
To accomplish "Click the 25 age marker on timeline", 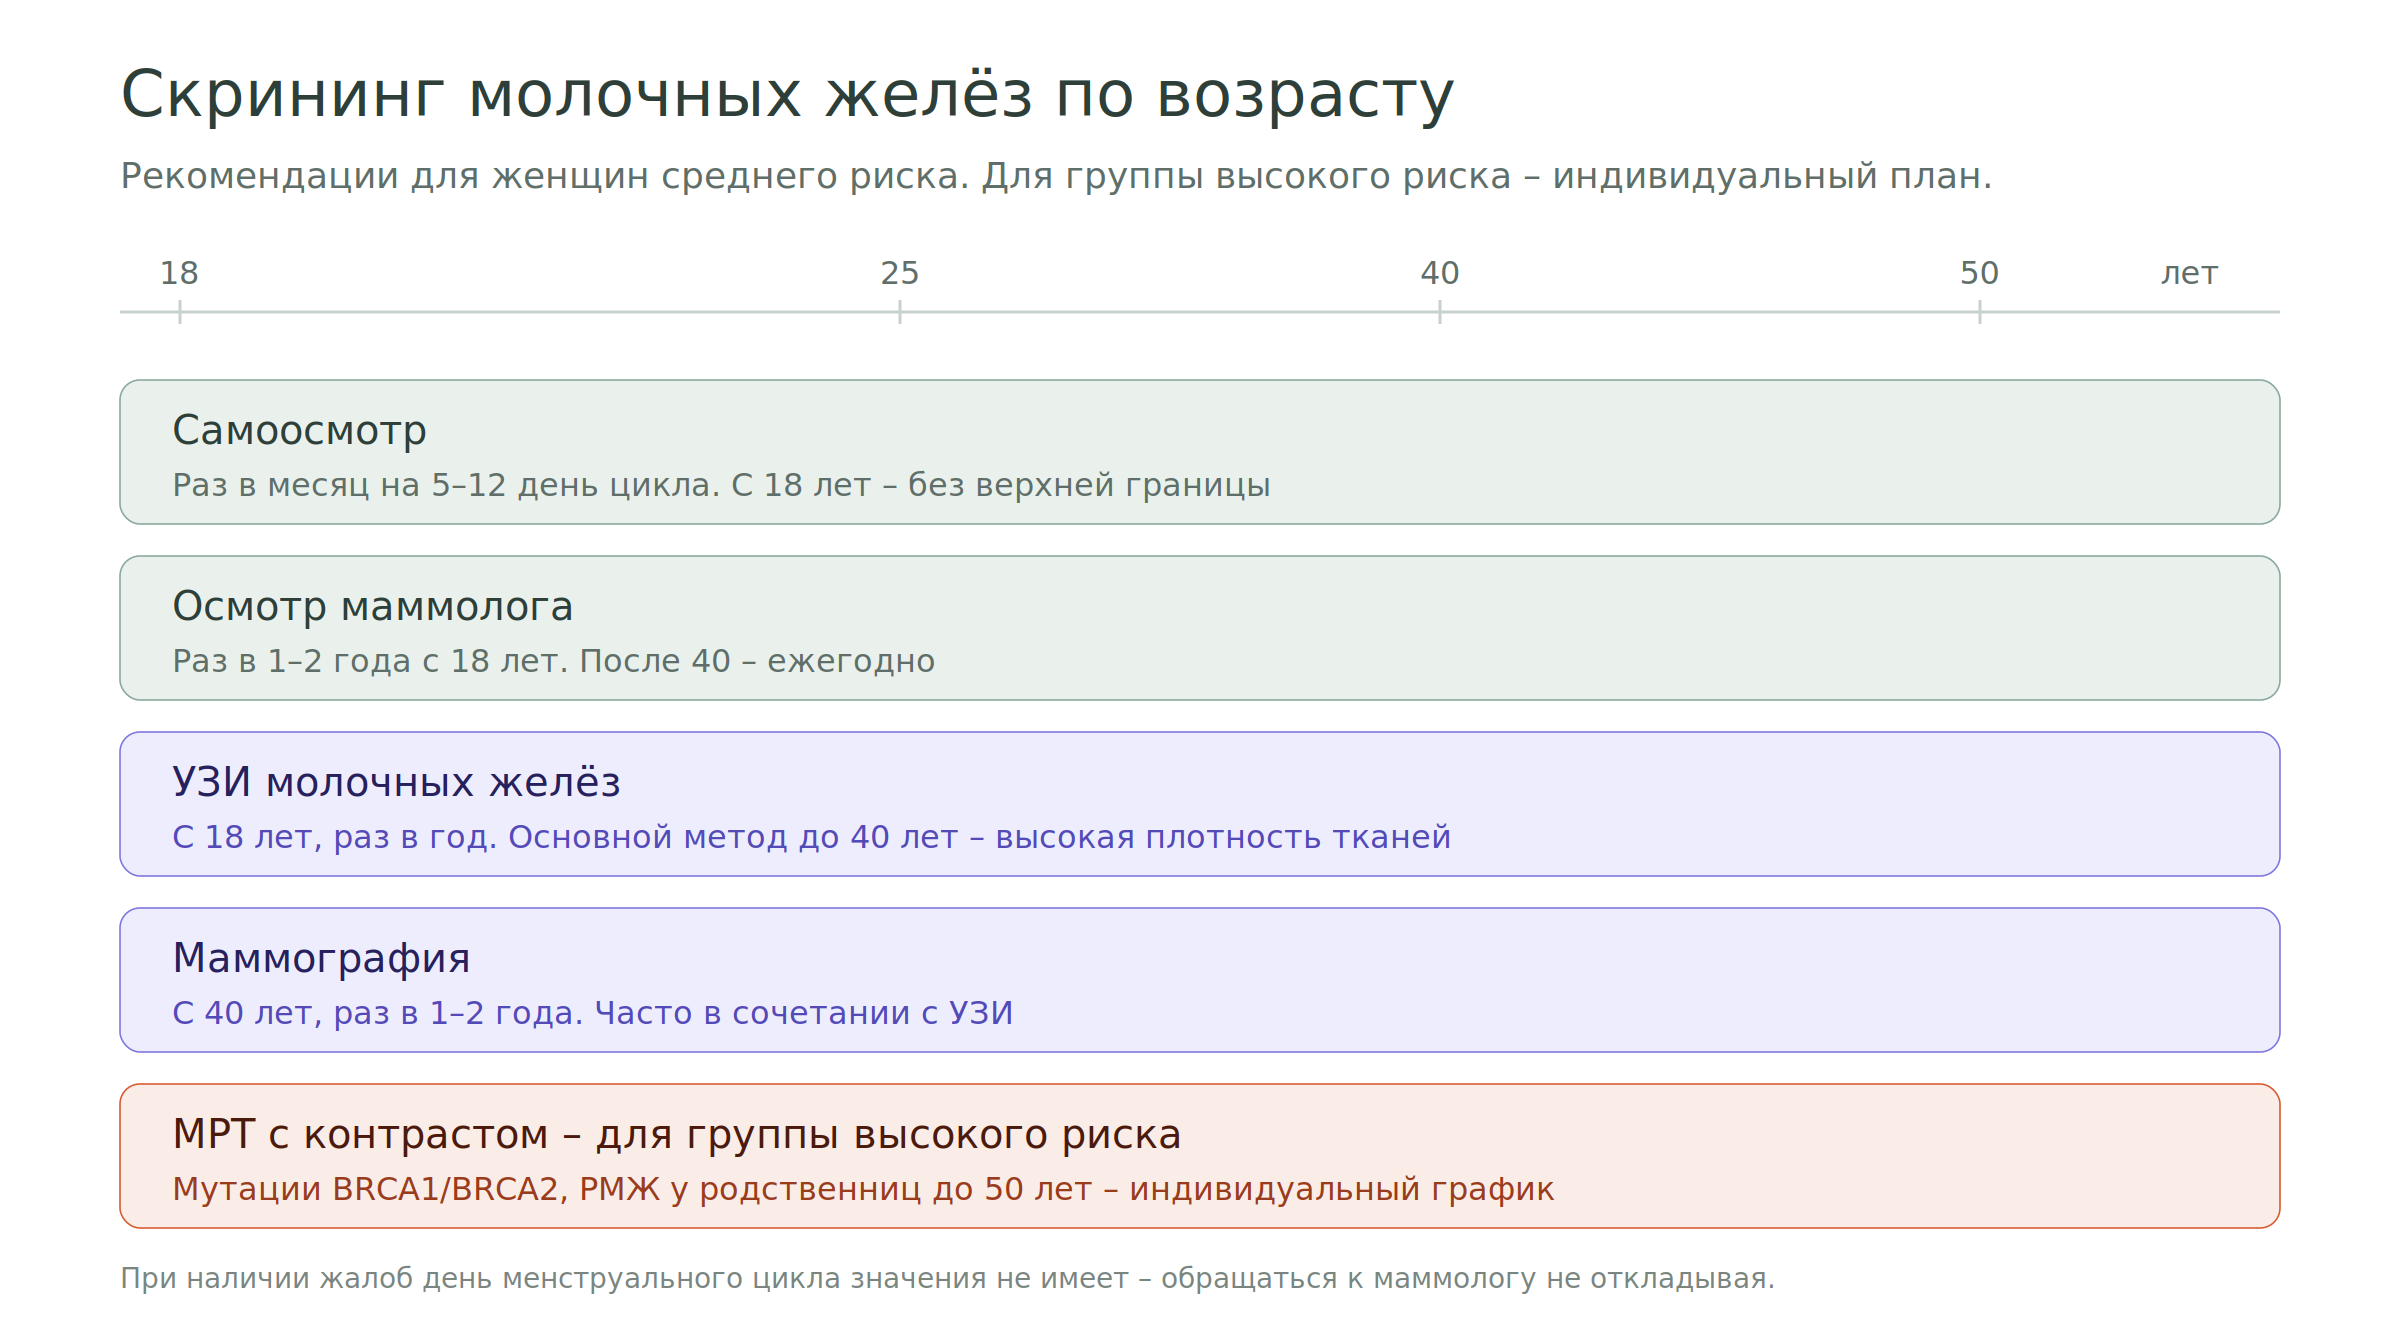I will [900, 273].
